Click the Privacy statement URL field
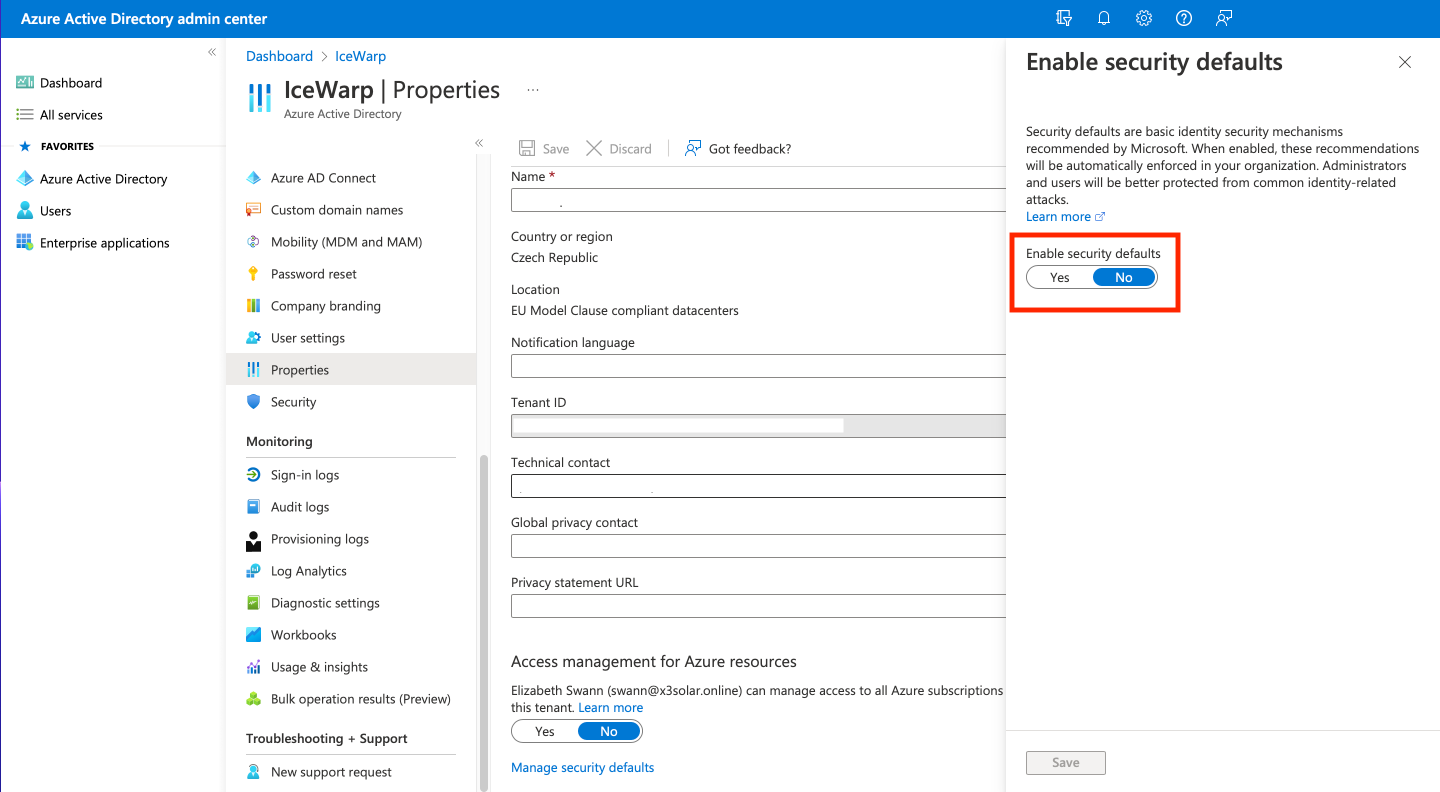The image size is (1440, 792). (758, 606)
